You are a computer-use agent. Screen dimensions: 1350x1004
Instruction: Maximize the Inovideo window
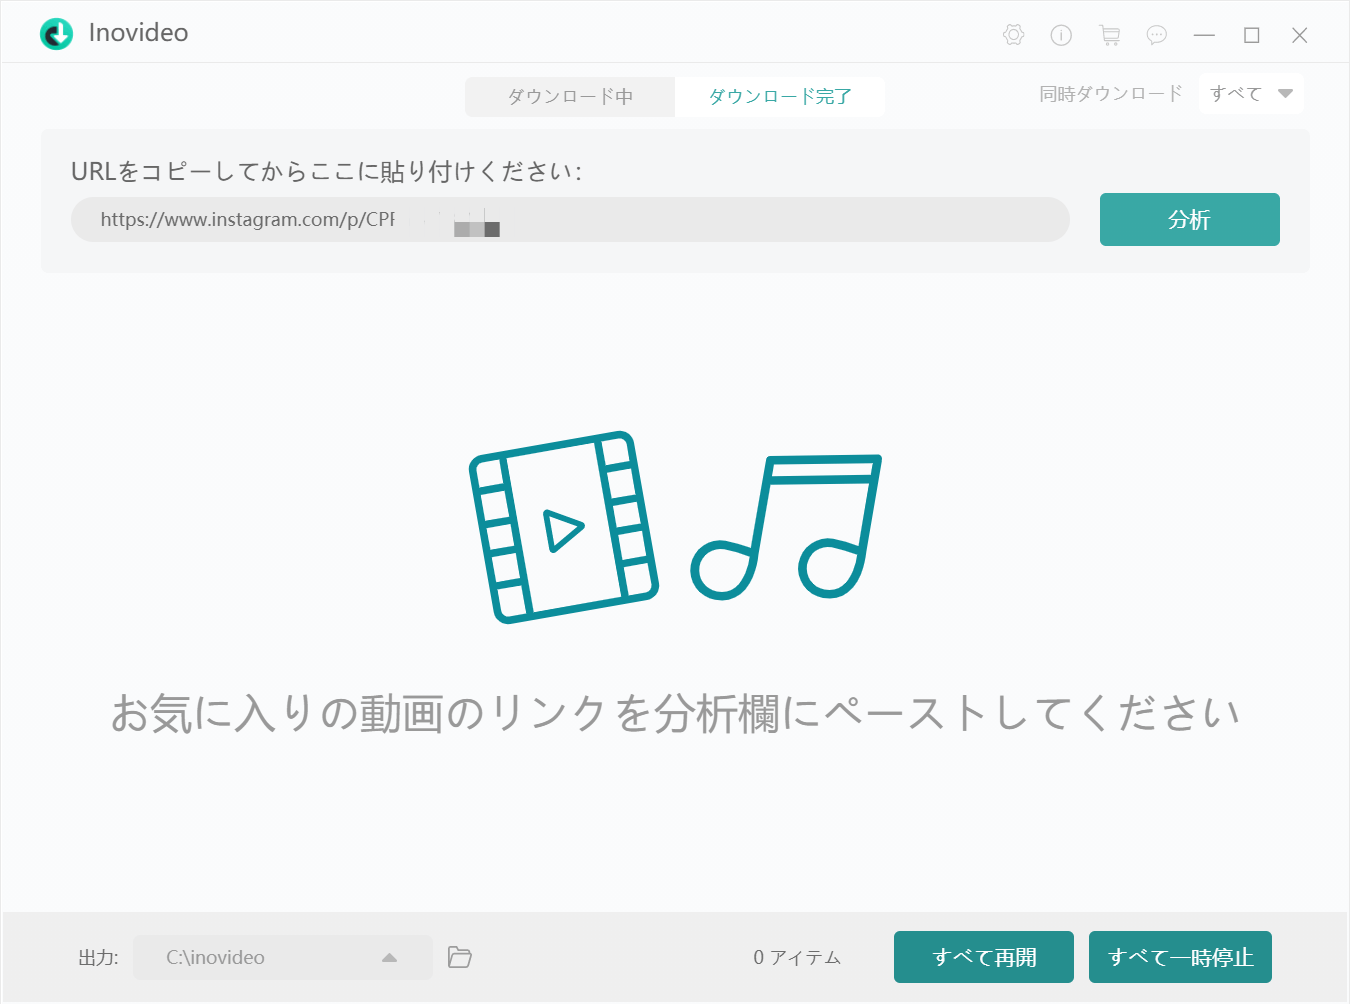click(x=1251, y=34)
